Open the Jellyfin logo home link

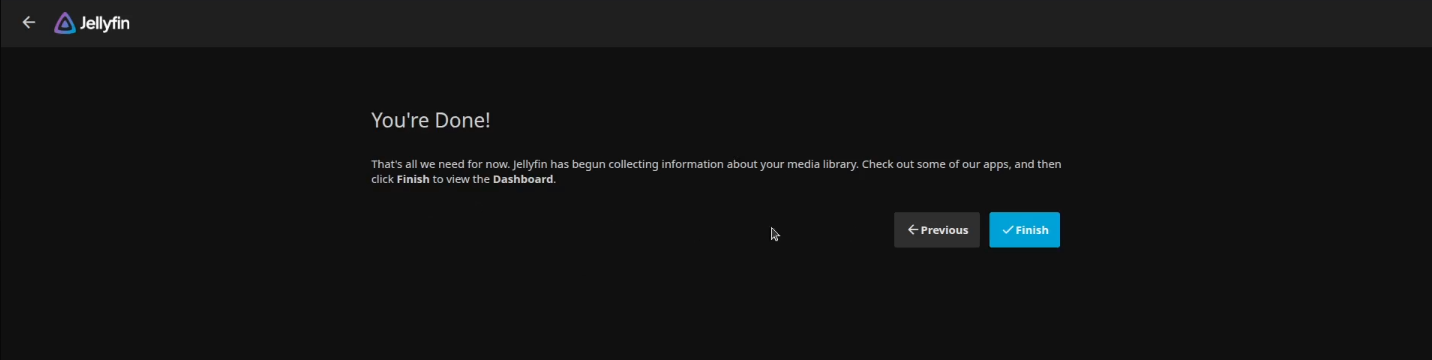pos(92,23)
